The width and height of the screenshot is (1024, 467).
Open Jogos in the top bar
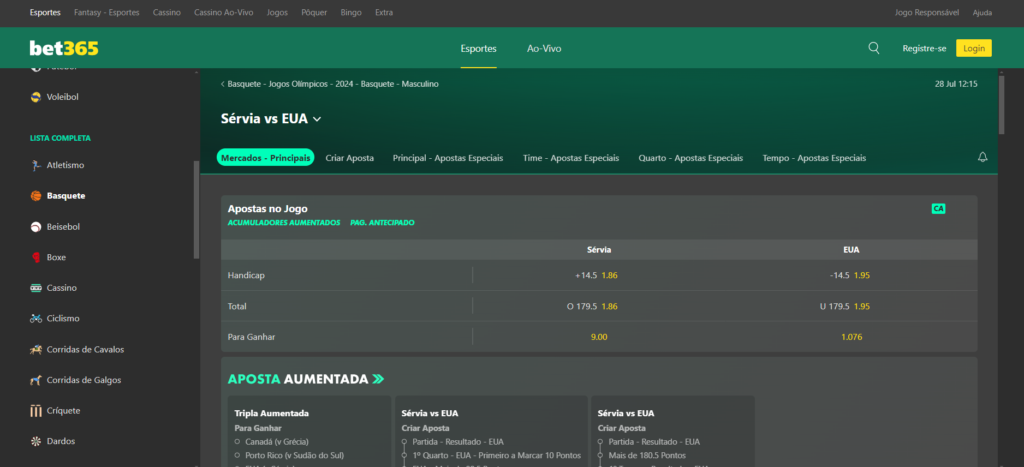pos(277,12)
